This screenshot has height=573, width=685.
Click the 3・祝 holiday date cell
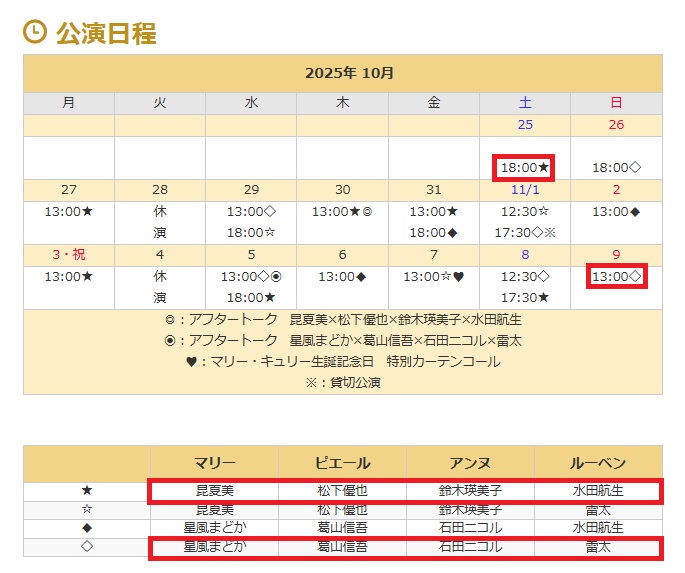point(68,255)
